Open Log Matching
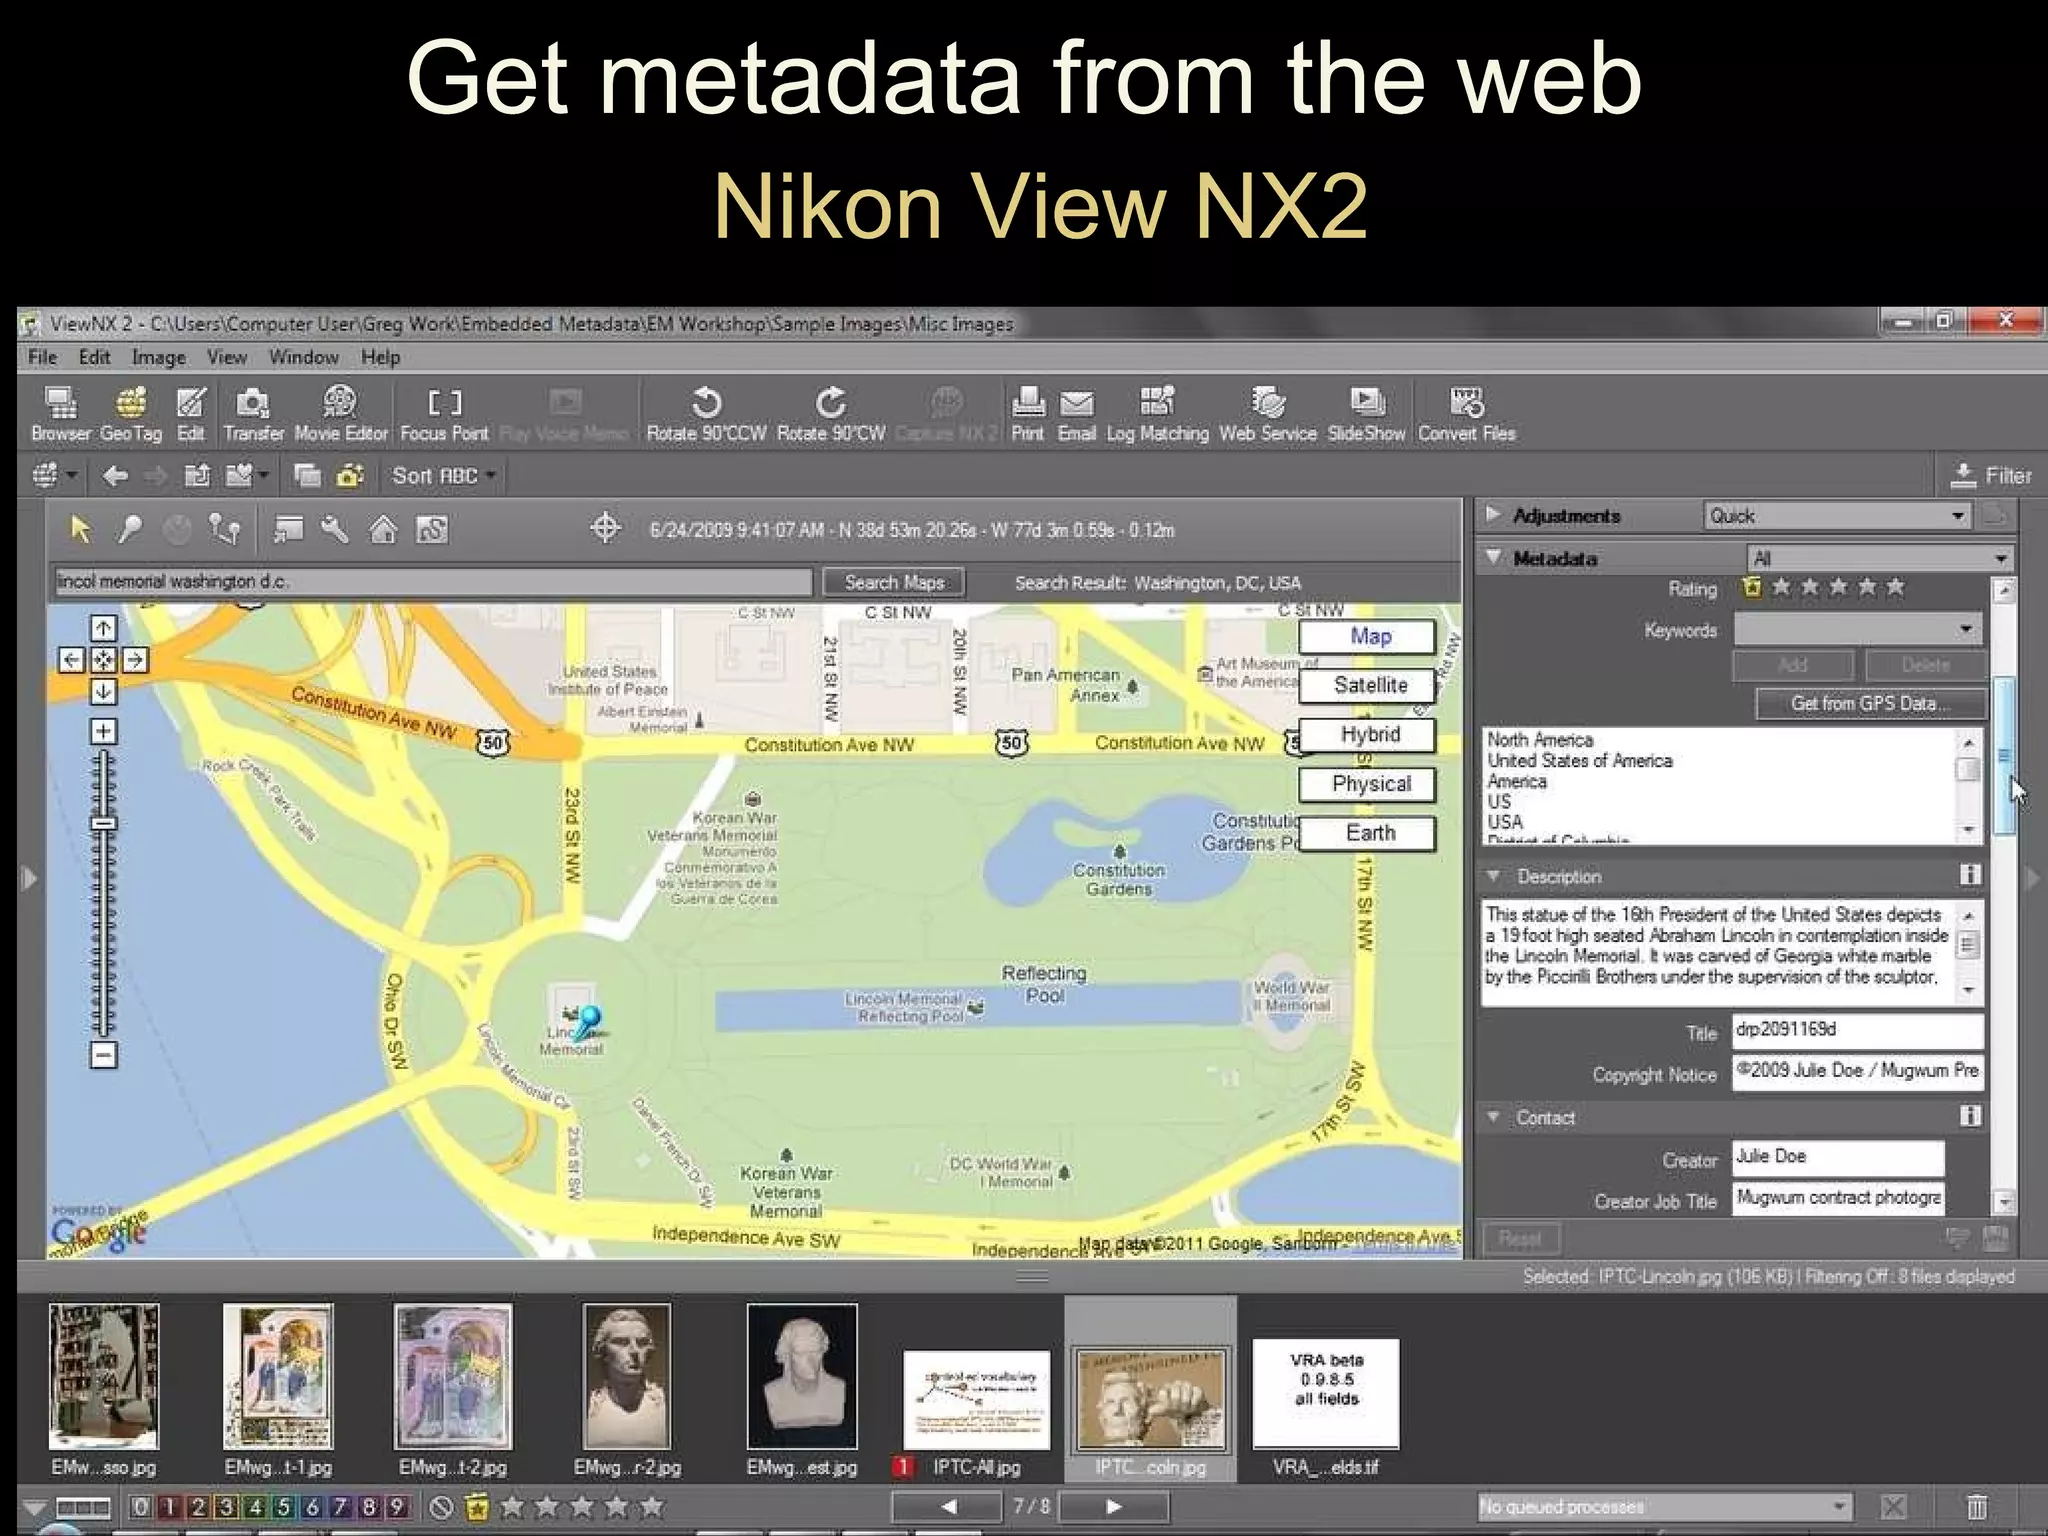 (1157, 414)
